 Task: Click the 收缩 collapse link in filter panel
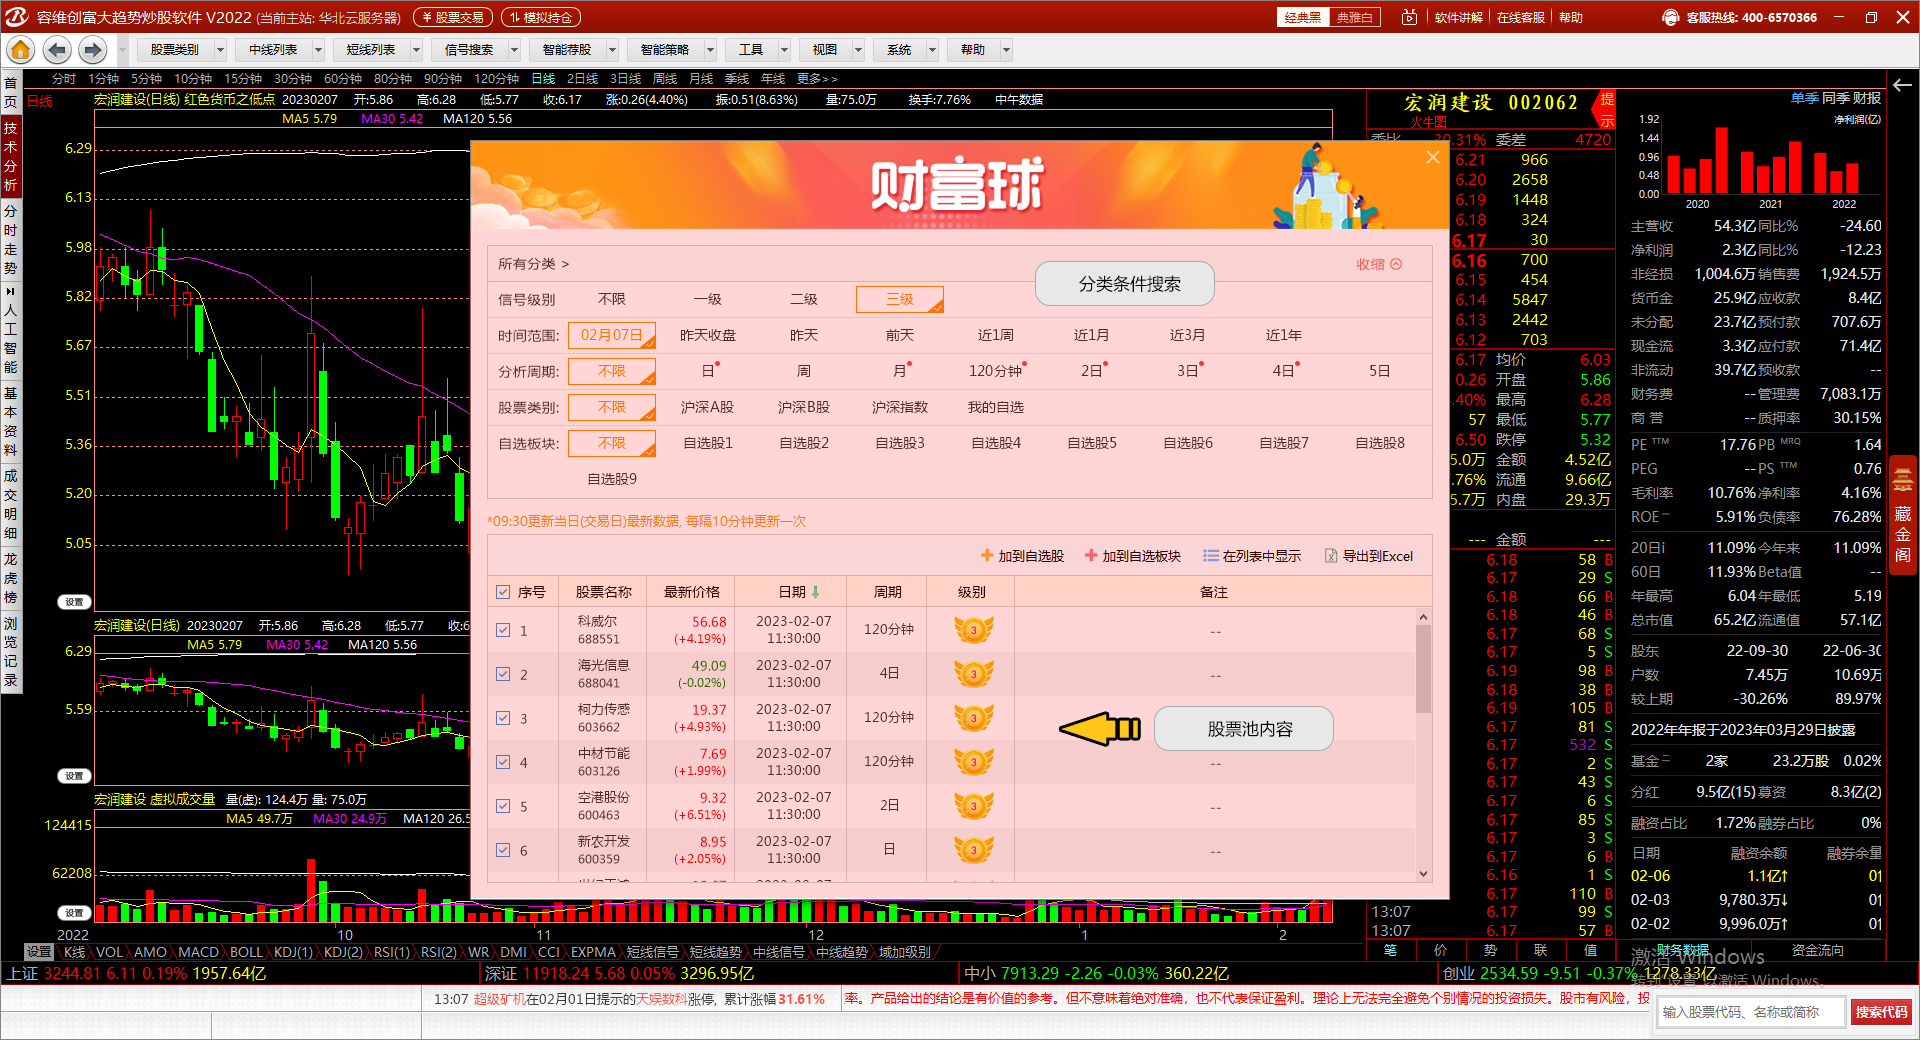point(1379,264)
